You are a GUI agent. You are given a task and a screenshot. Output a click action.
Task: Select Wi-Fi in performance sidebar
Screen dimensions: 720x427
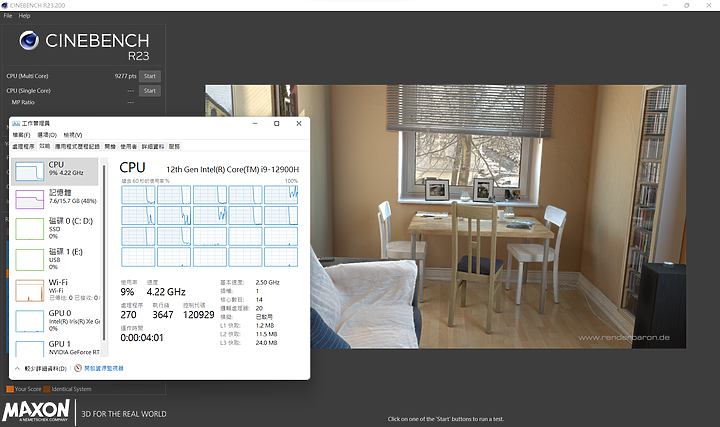click(x=55, y=290)
